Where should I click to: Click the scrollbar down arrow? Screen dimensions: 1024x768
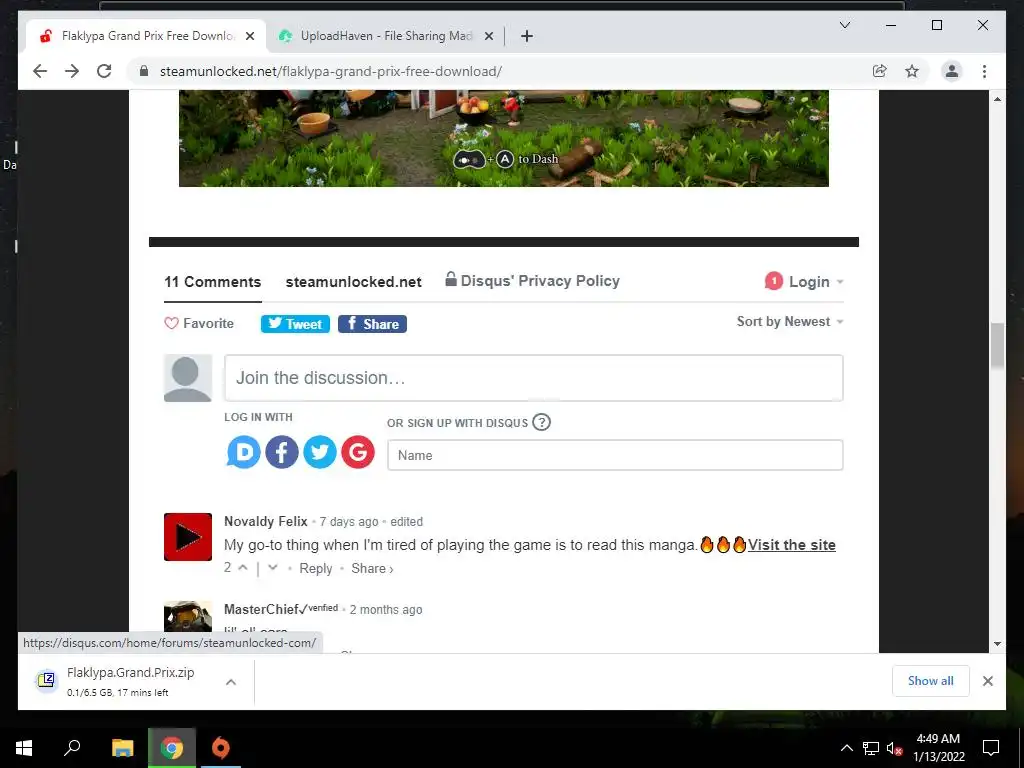(997, 644)
